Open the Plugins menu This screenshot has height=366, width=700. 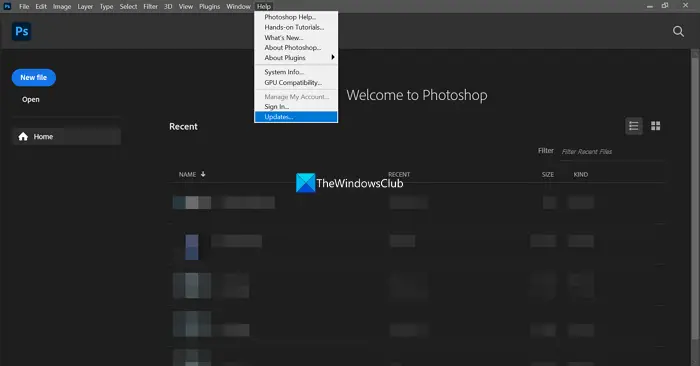(209, 6)
